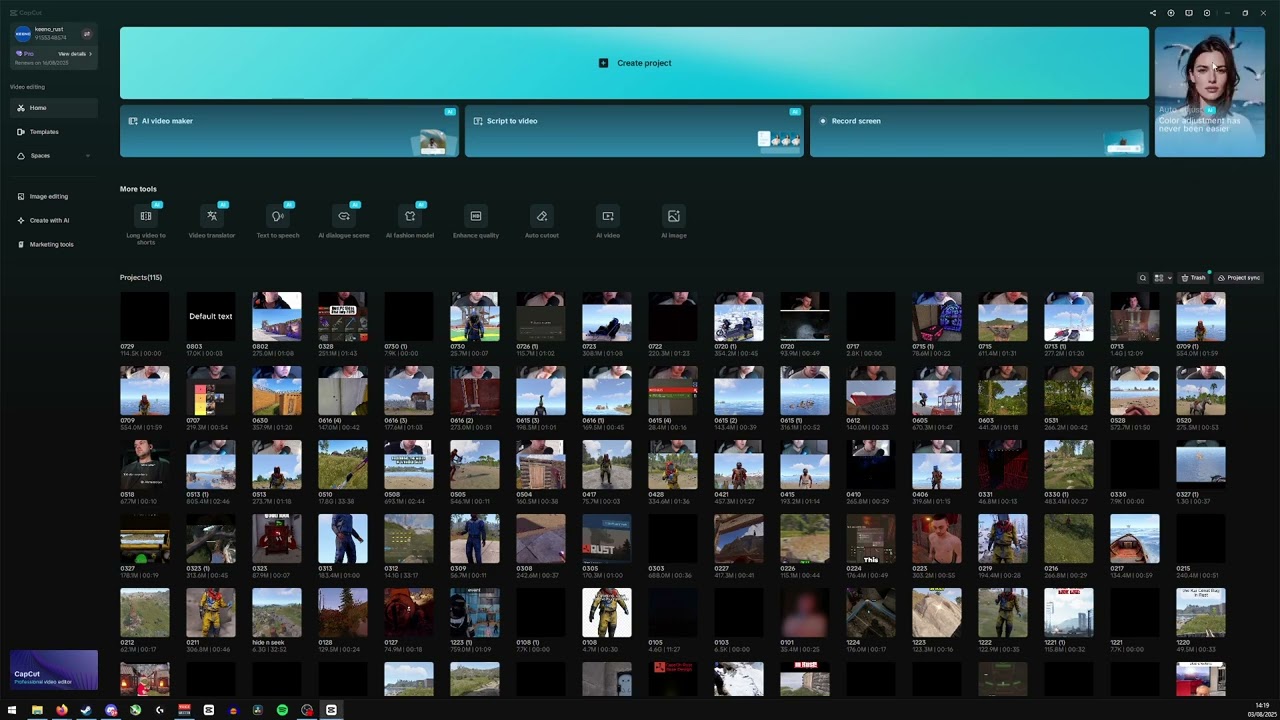The width and height of the screenshot is (1280, 720).
Task: Open project 0421 thumbnail
Action: pyautogui.click(x=739, y=465)
